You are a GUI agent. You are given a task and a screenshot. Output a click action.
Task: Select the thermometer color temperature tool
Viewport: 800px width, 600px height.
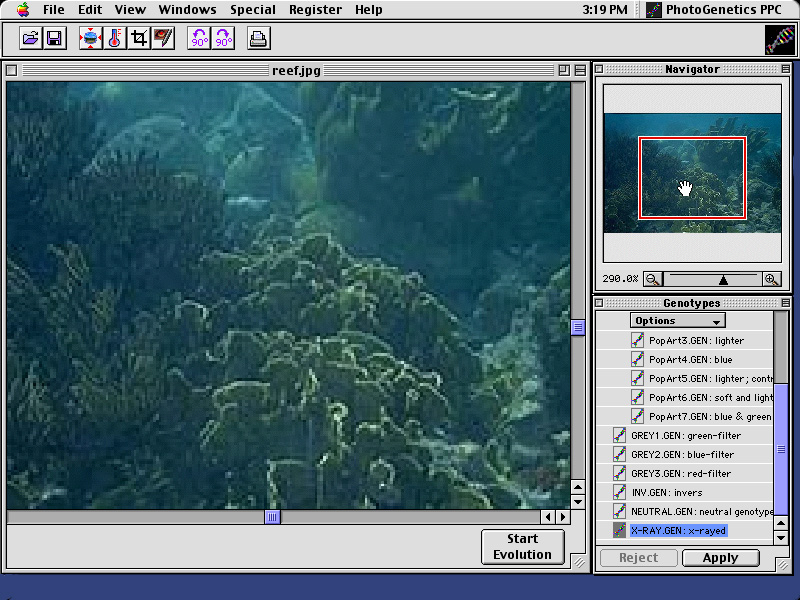point(115,39)
